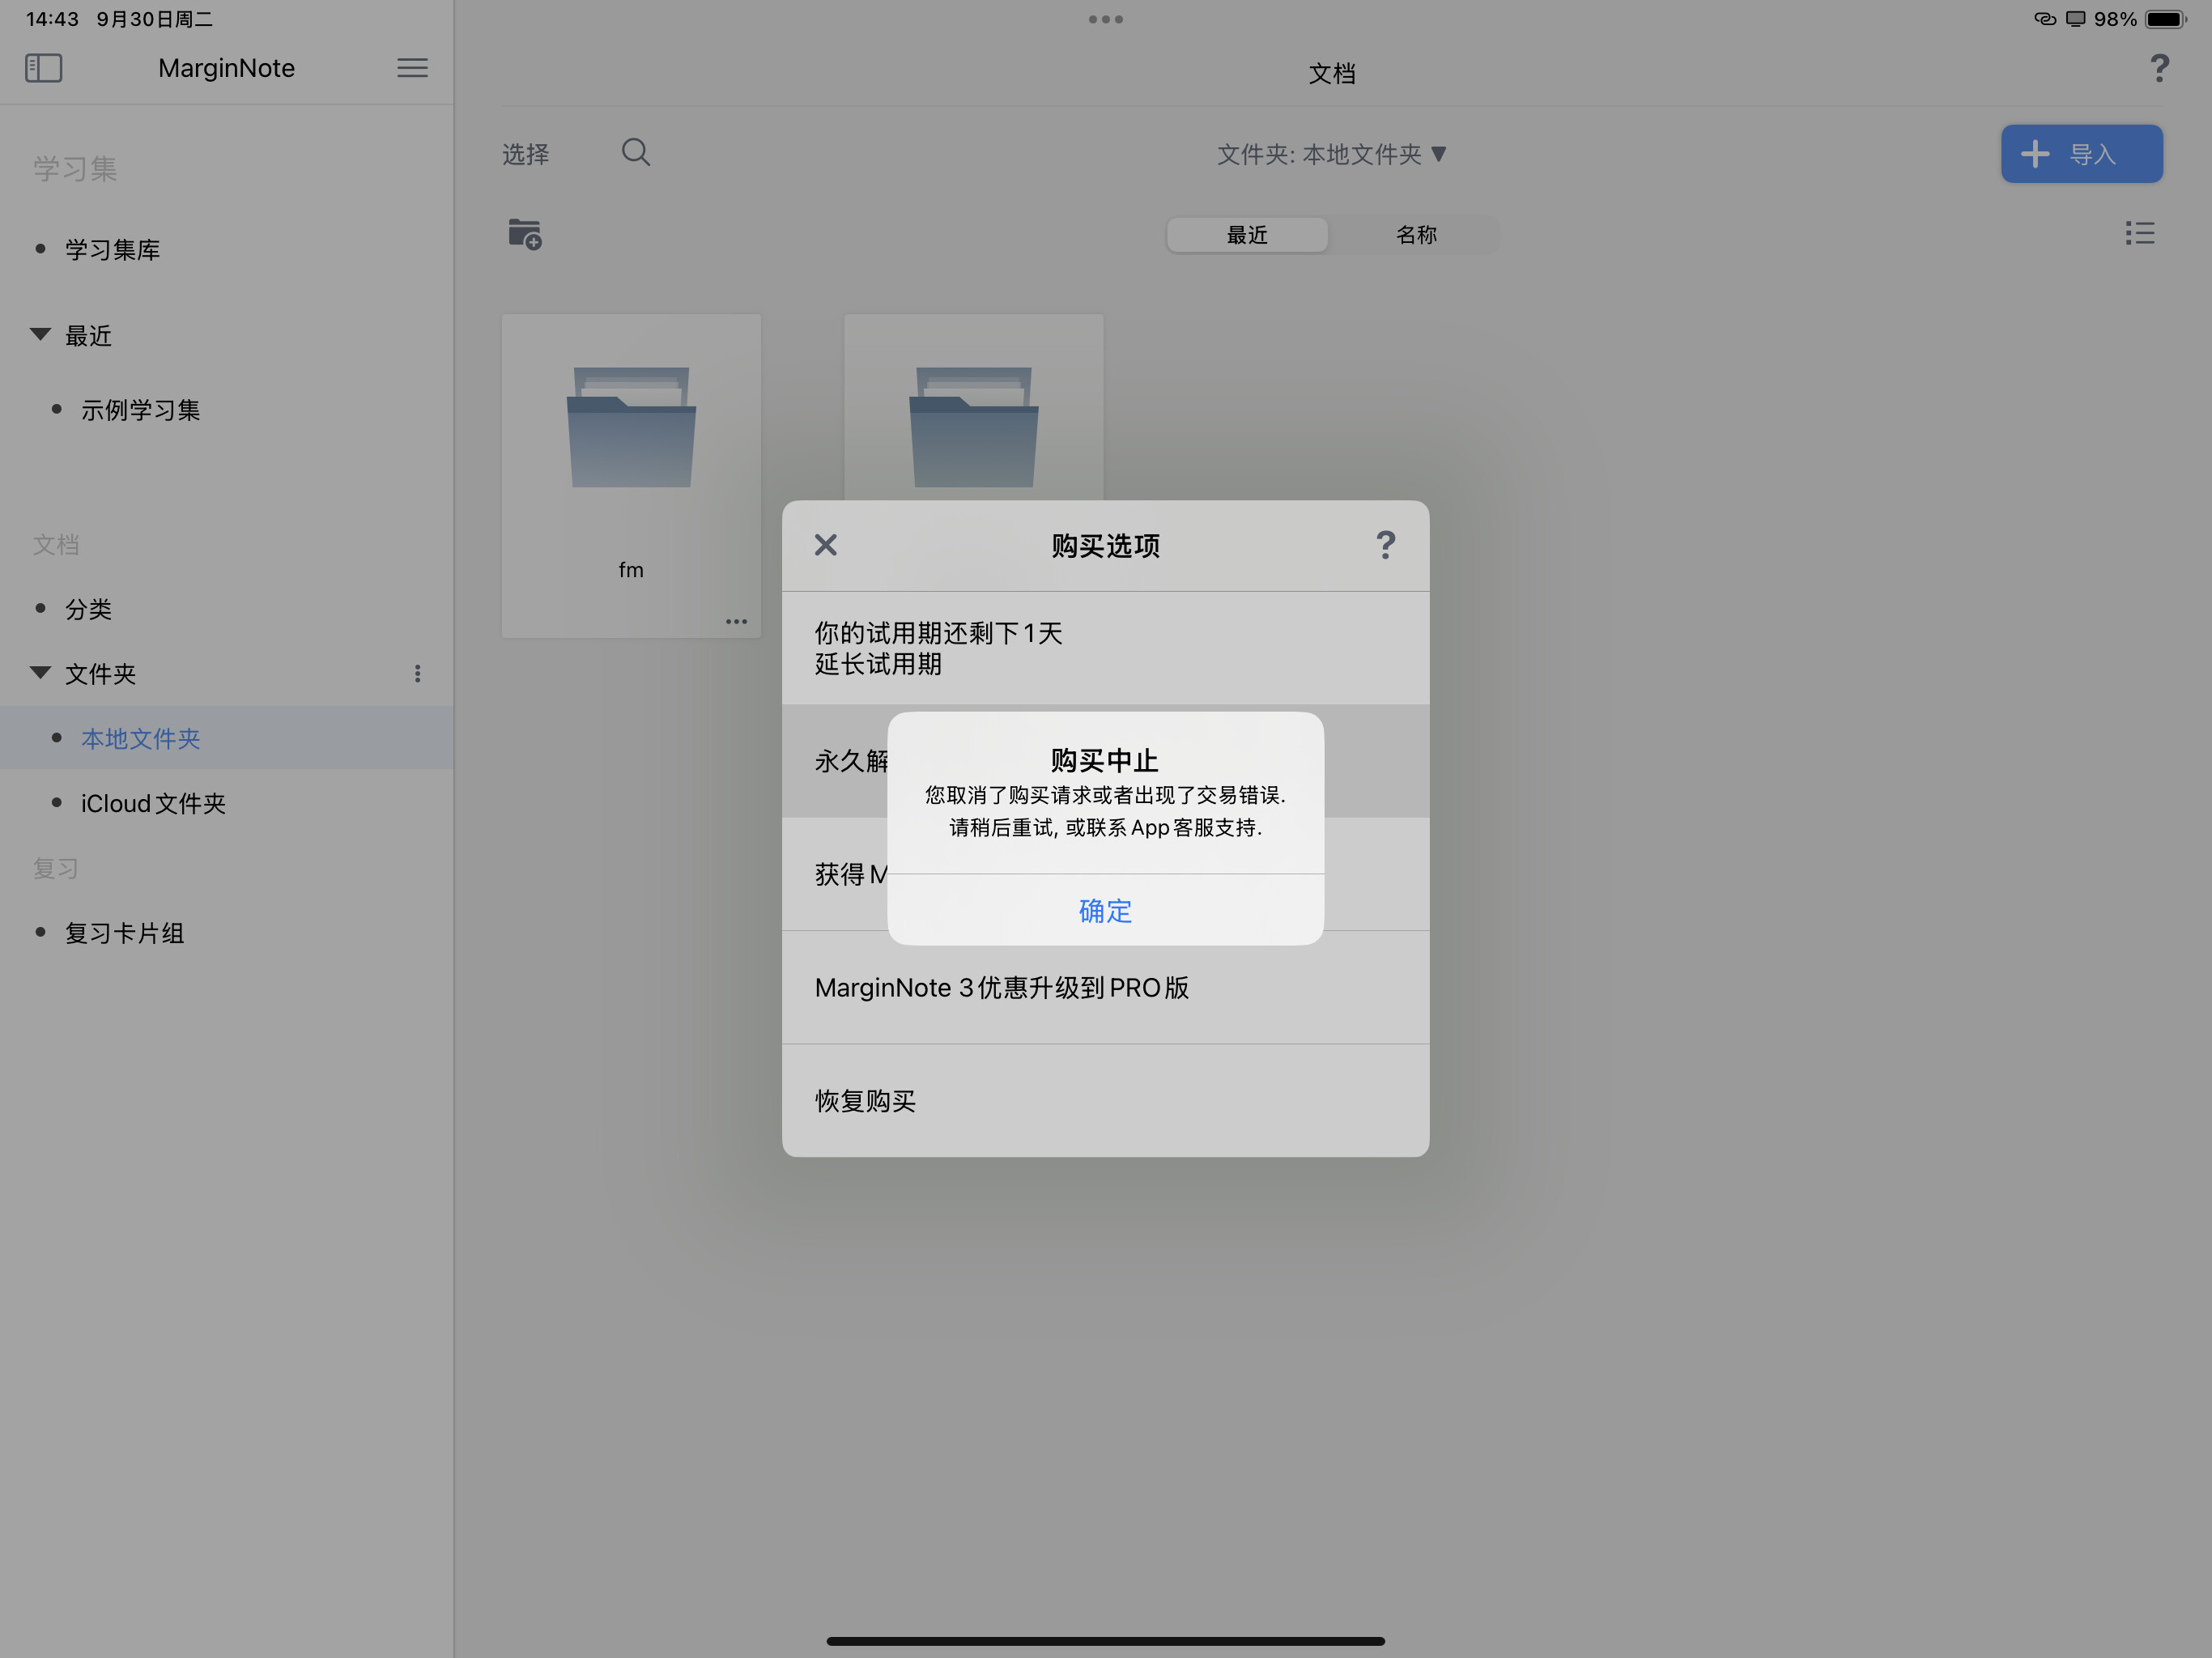Collapse the 最近 section triangle
2212x1658 pixels.
pos(40,335)
